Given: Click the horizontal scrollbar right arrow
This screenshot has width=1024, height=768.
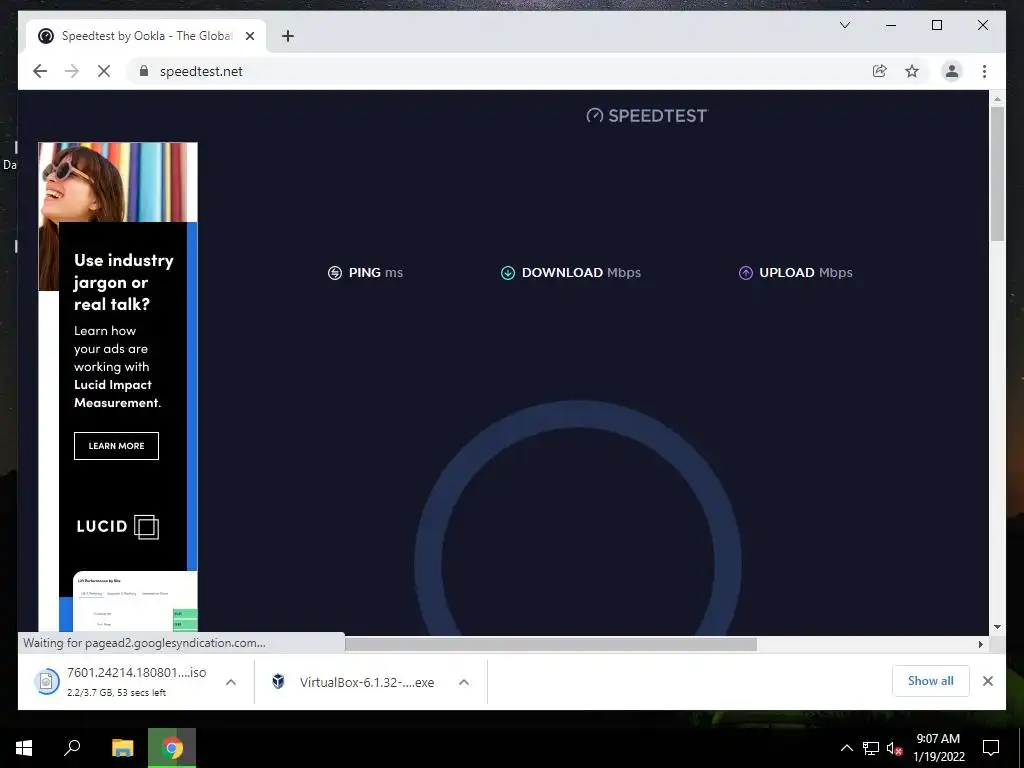Looking at the screenshot, I should coord(980,645).
